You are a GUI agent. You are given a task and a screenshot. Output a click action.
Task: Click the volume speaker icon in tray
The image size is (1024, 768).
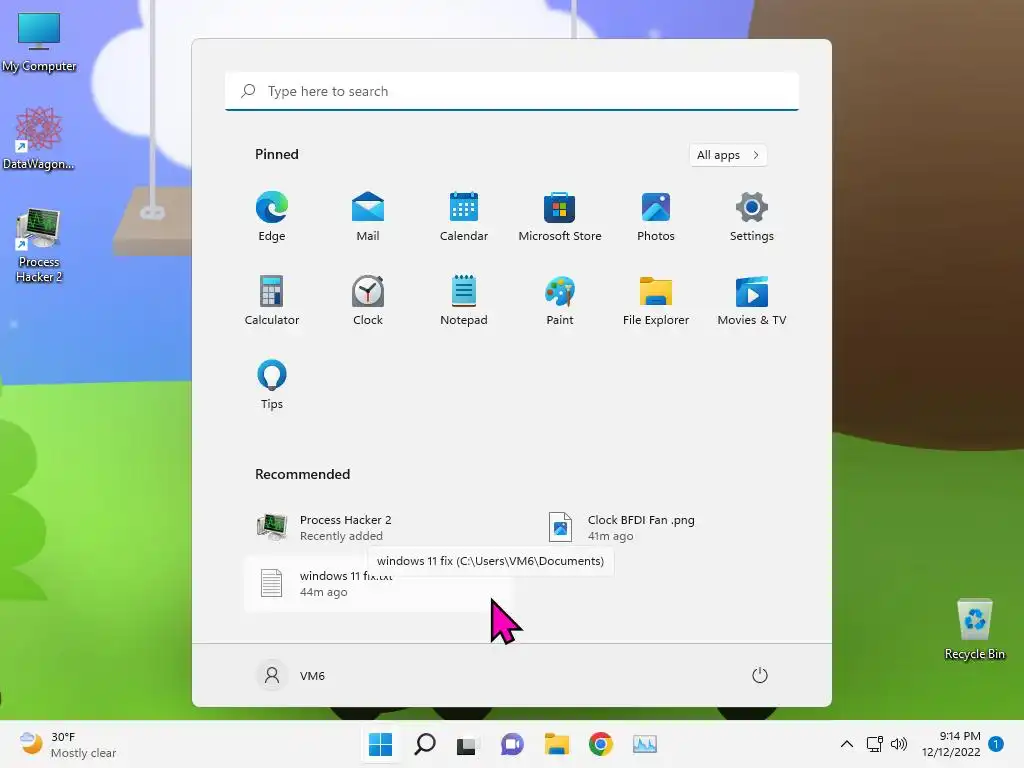pos(899,744)
